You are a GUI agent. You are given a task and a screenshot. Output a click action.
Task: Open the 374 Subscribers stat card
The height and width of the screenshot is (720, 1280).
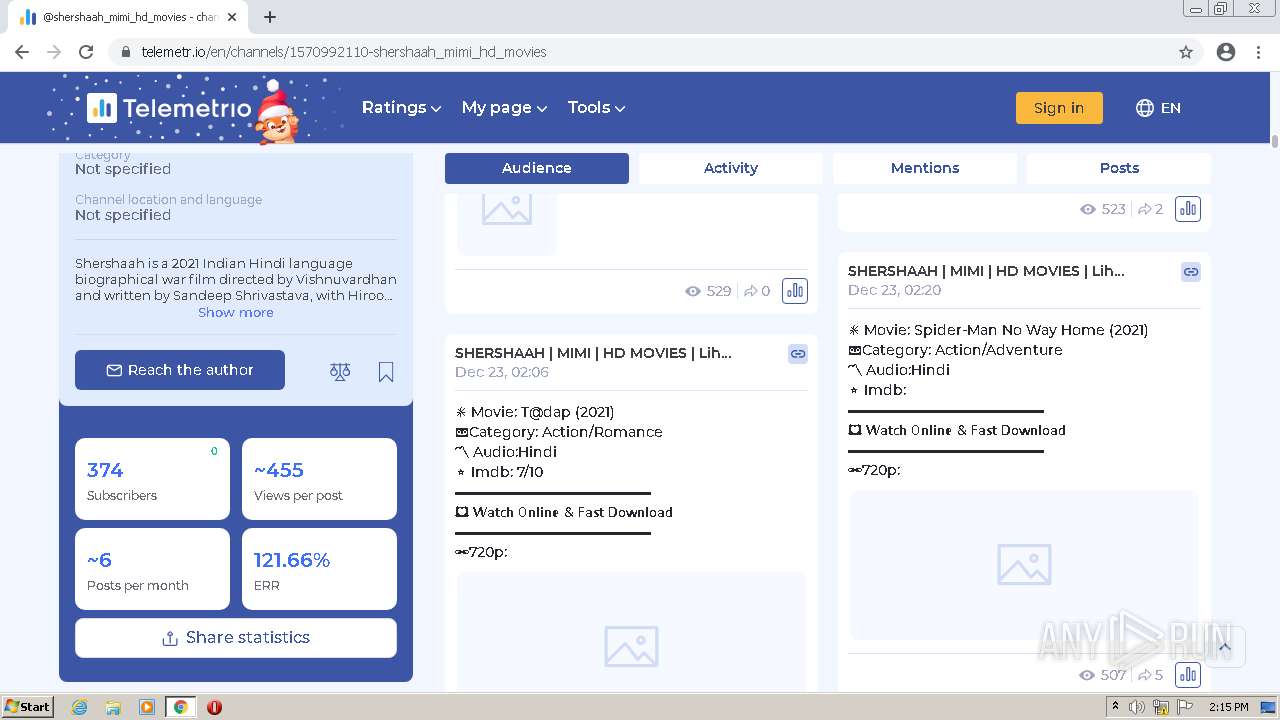tap(152, 479)
